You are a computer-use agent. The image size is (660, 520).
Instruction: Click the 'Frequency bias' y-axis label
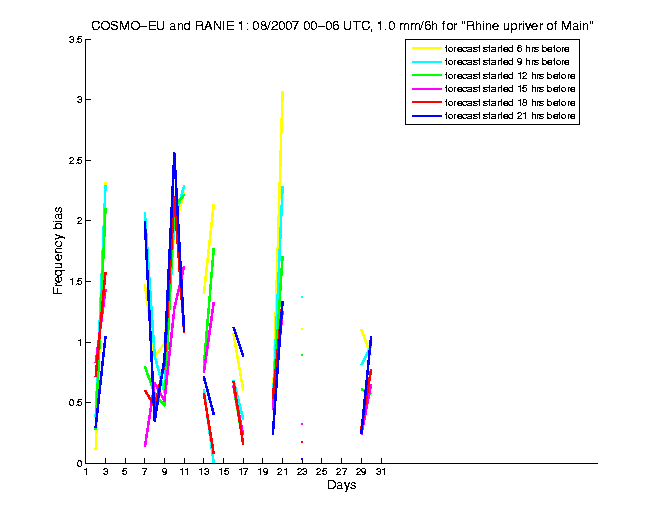pyautogui.click(x=58, y=251)
